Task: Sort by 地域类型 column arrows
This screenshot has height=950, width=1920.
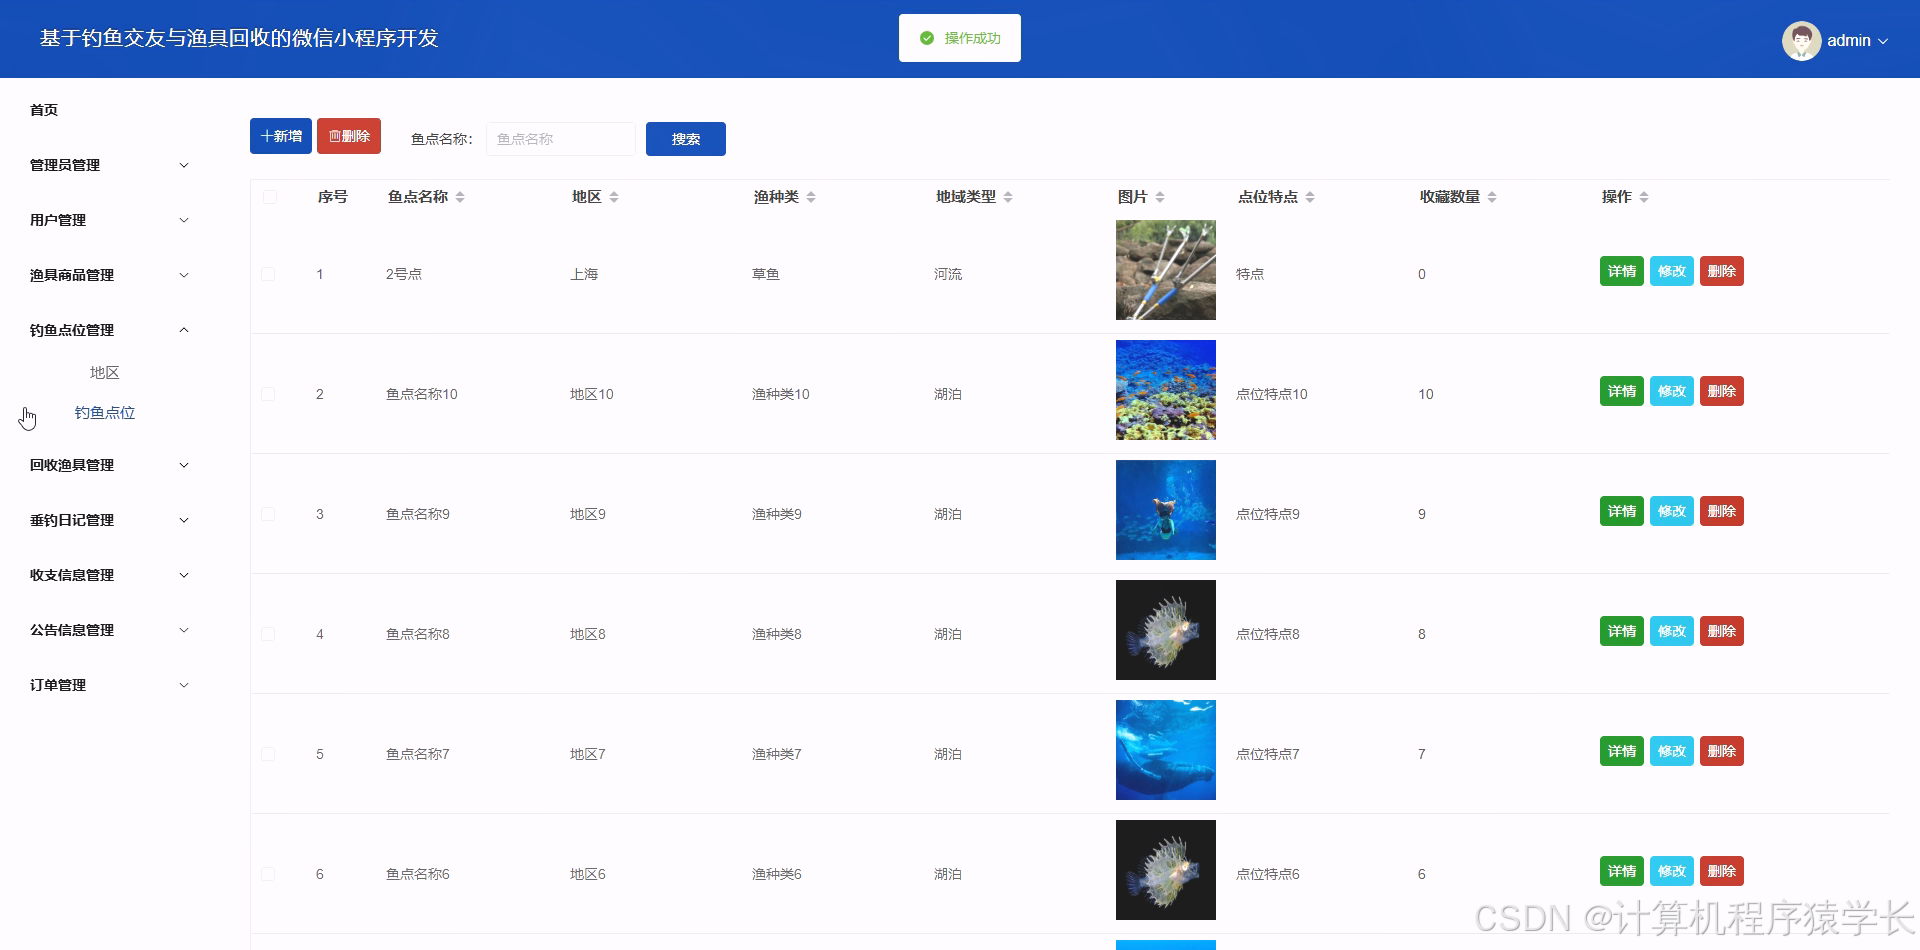Action: [1008, 197]
